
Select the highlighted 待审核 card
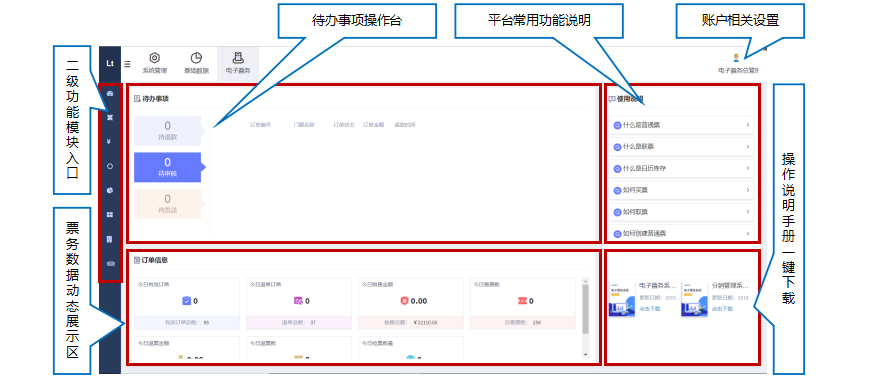pyautogui.click(x=167, y=167)
